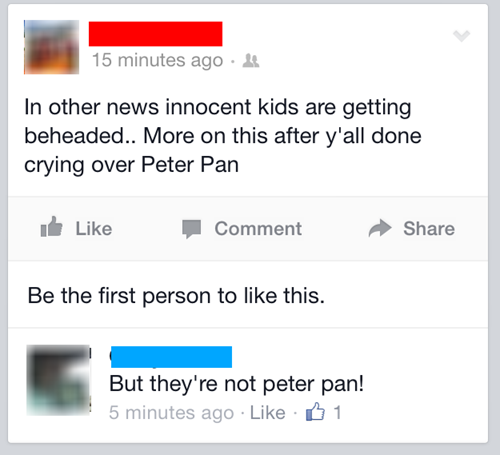This screenshot has height=455, width=500.
Task: Click the speech bubble Comment icon
Action: (x=191, y=229)
